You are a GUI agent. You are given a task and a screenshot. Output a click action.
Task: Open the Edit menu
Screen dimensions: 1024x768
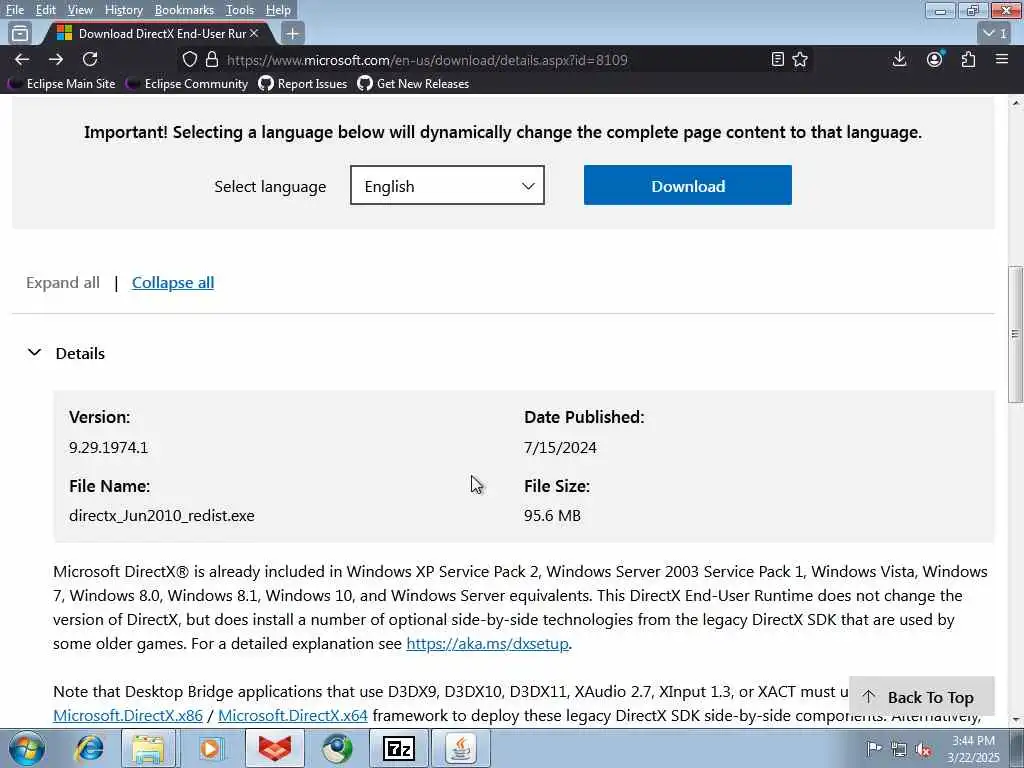tap(45, 10)
